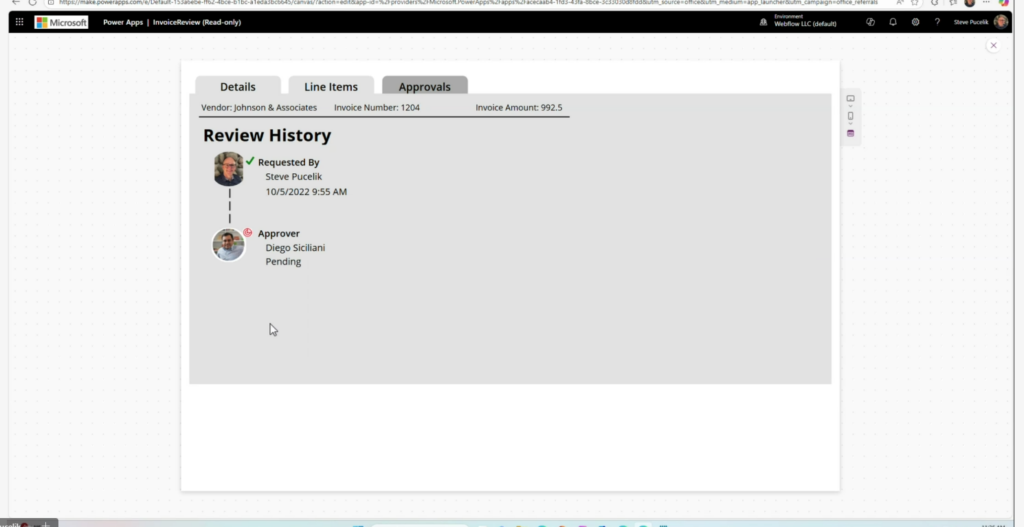
Task: Close the app preview with X
Action: [993, 45]
